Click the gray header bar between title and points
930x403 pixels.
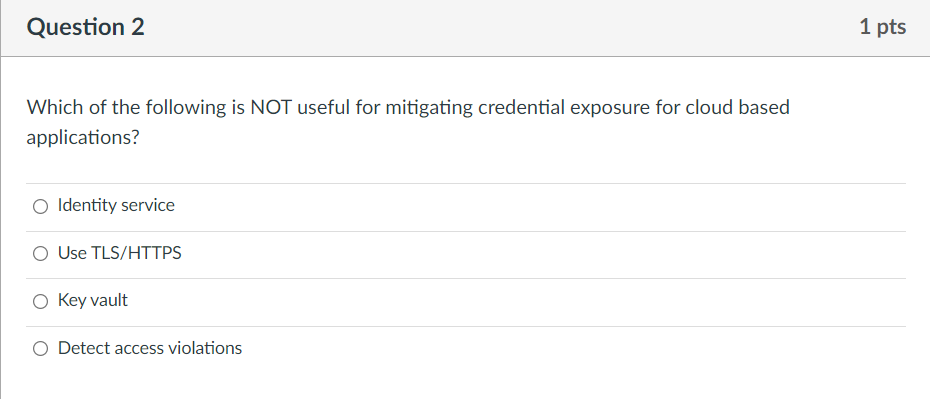[502, 27]
